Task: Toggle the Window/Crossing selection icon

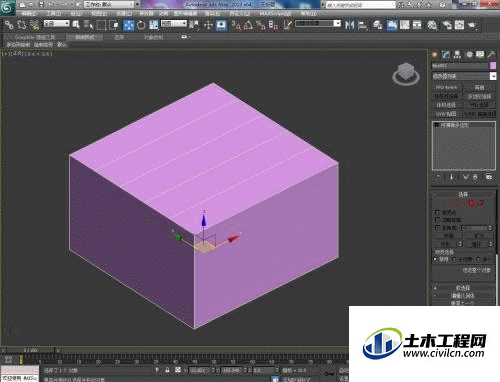Action: pos(114,25)
